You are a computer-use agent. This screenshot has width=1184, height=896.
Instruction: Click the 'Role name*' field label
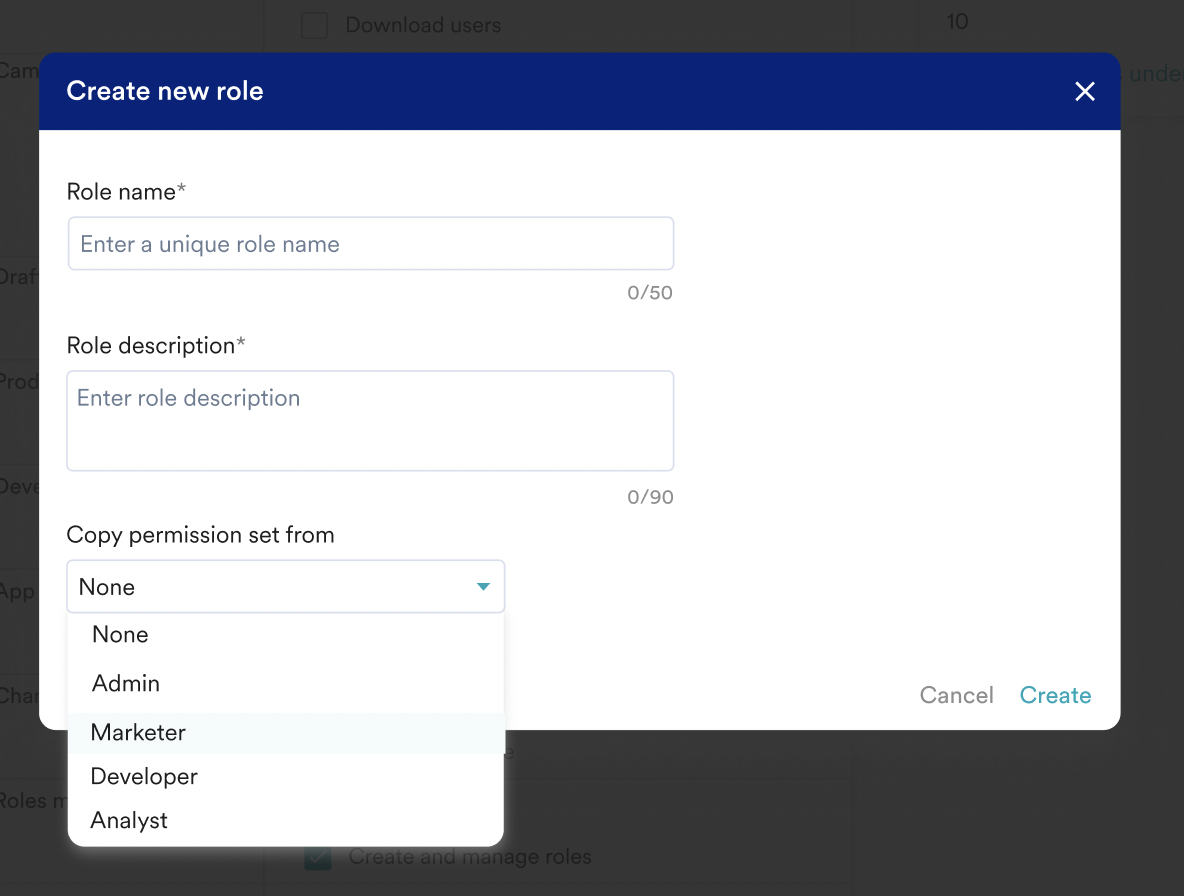tap(126, 192)
